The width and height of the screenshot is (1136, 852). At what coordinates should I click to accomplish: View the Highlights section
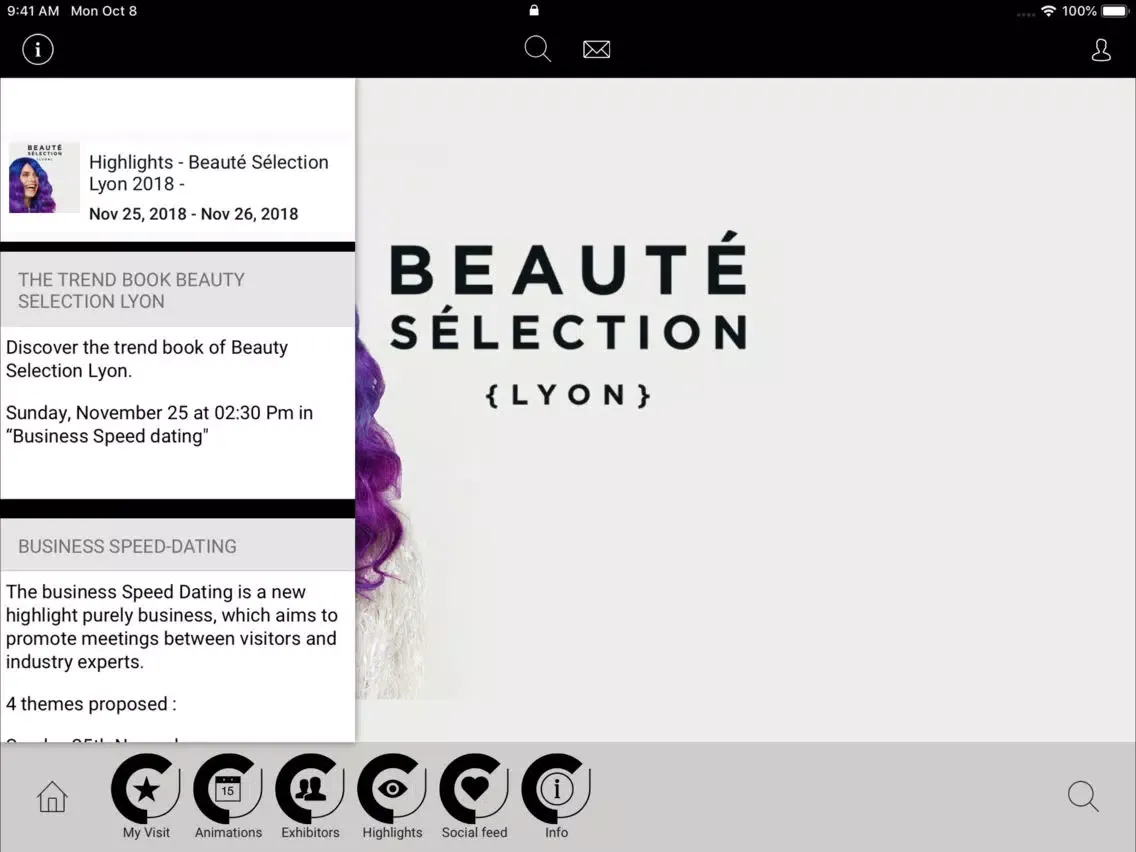point(392,797)
